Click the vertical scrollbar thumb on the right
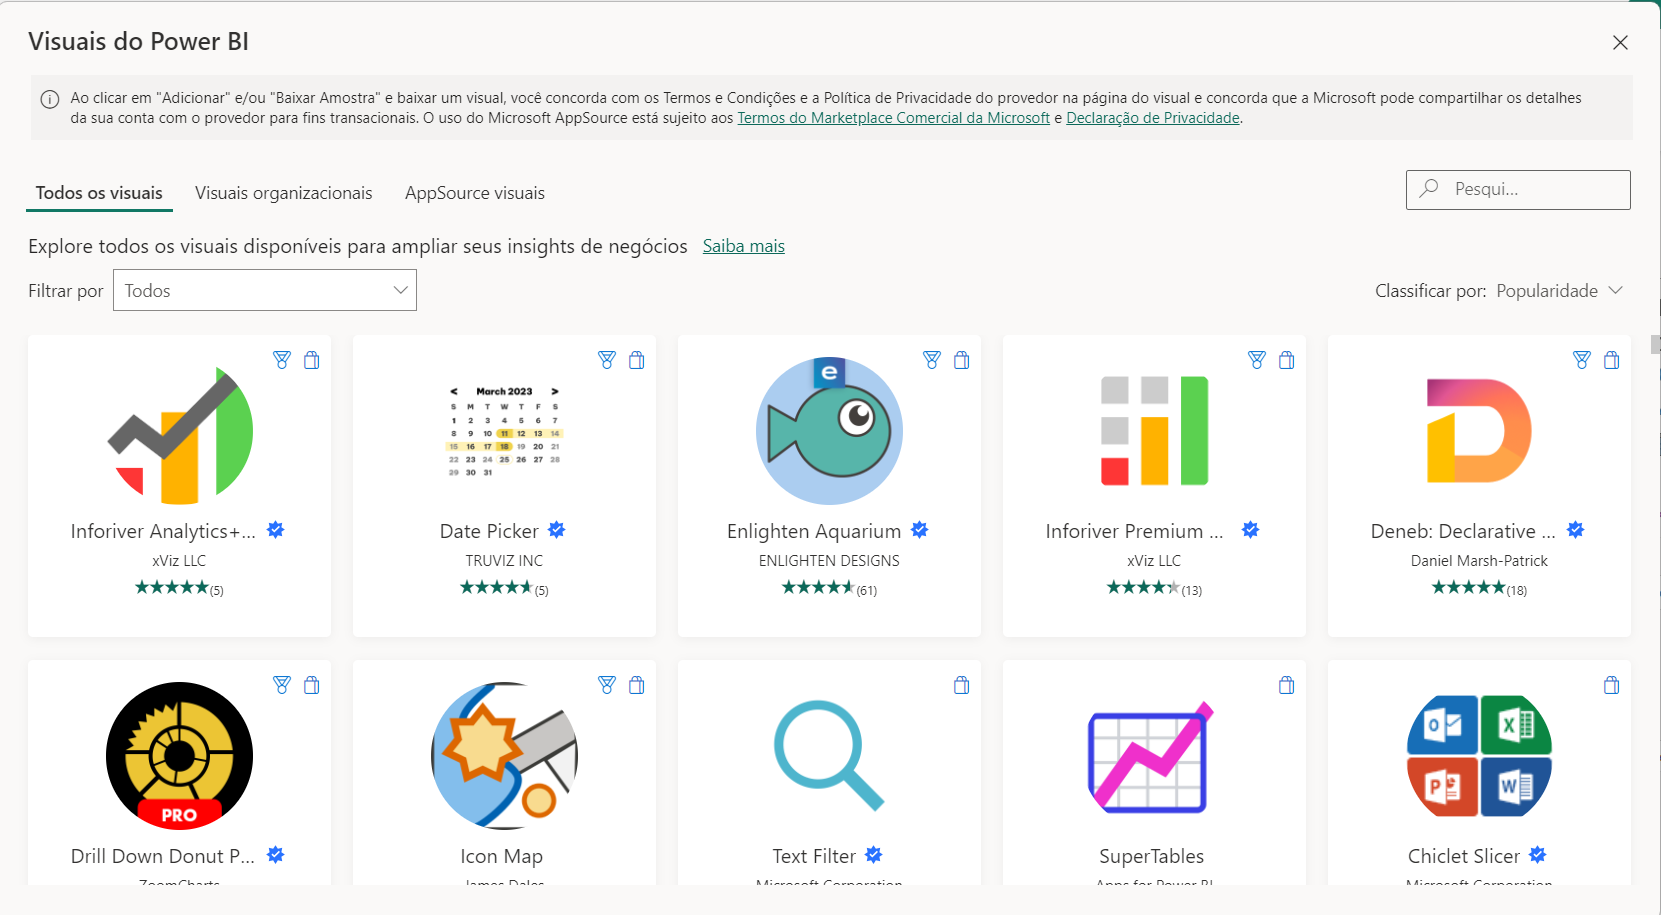1661x915 pixels. click(x=1655, y=344)
